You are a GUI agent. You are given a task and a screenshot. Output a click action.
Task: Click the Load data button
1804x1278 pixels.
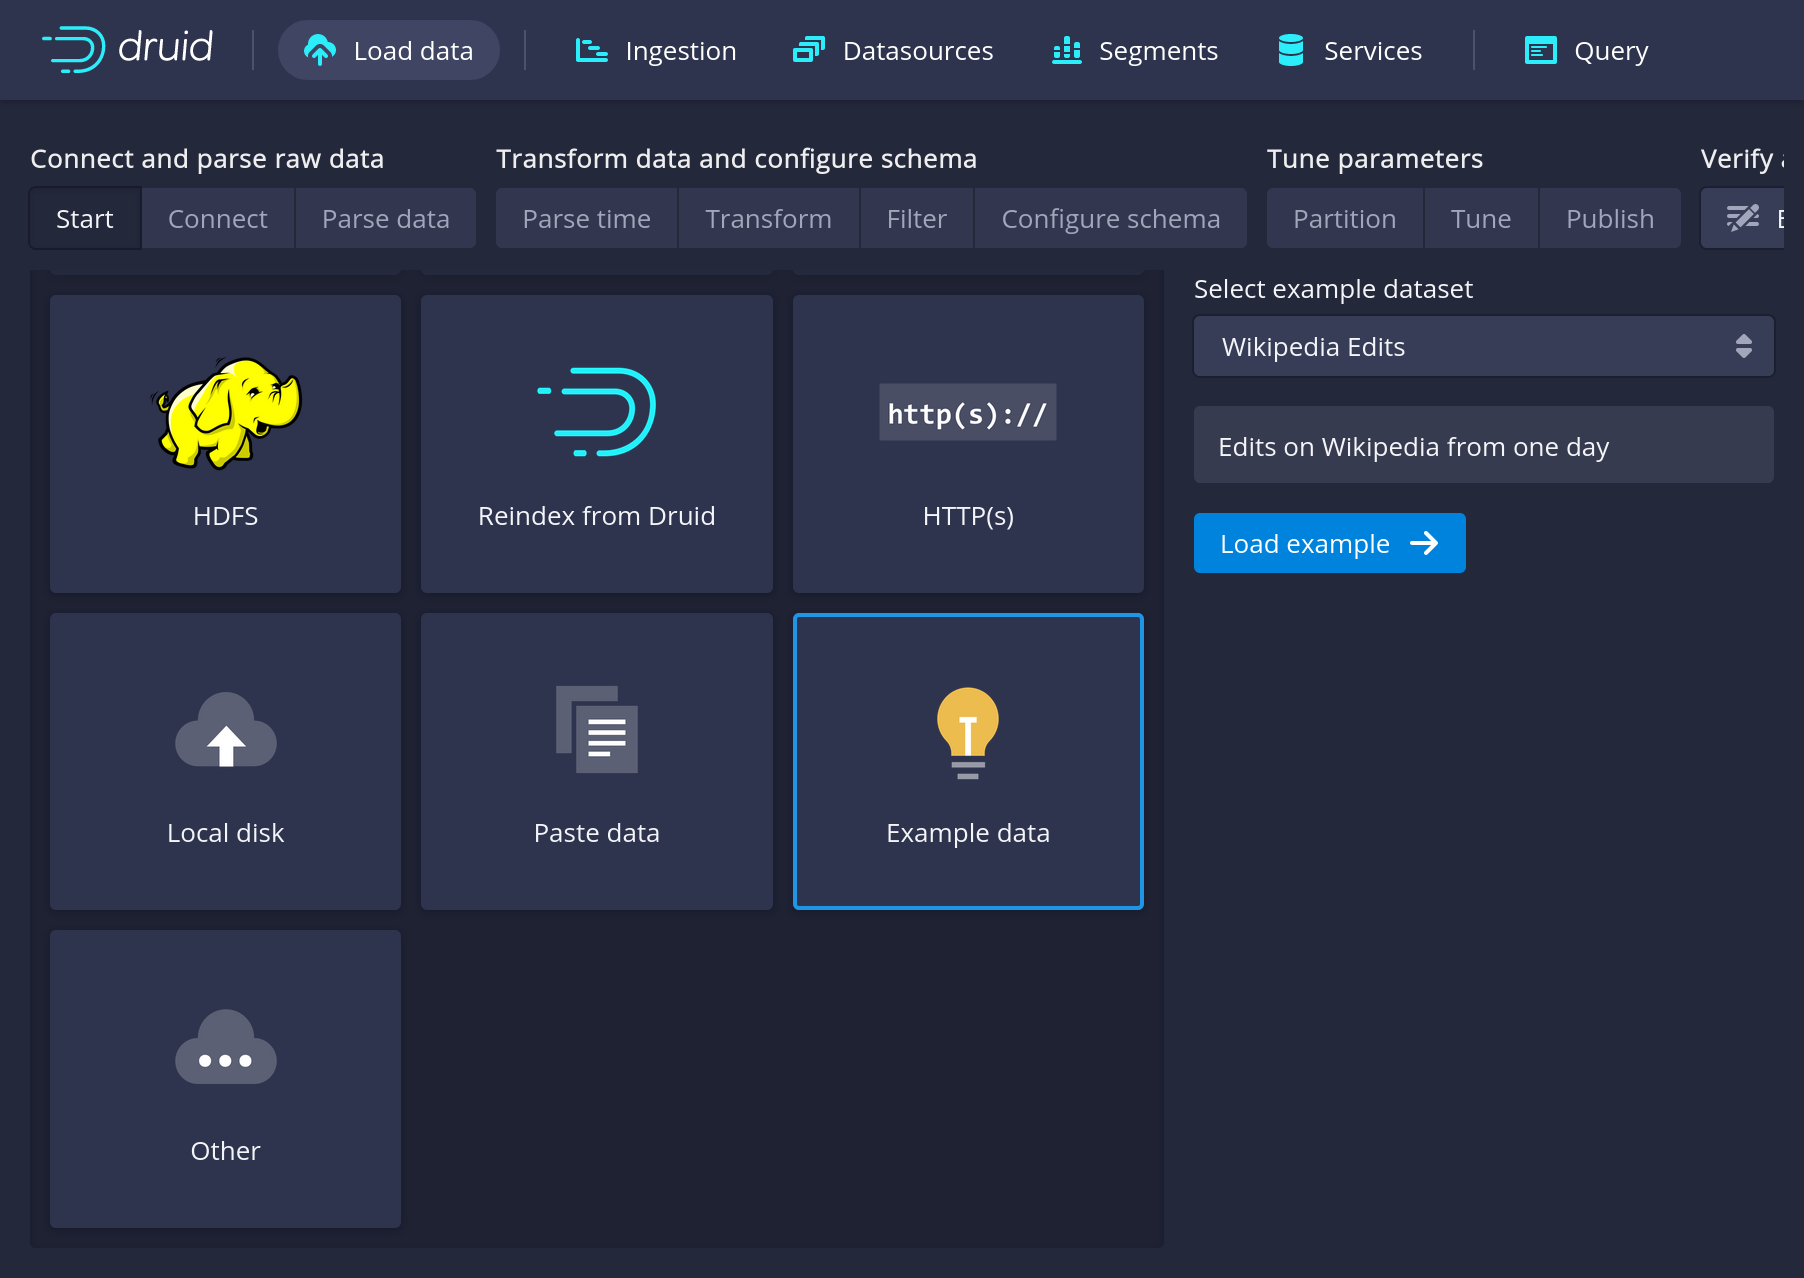(389, 51)
